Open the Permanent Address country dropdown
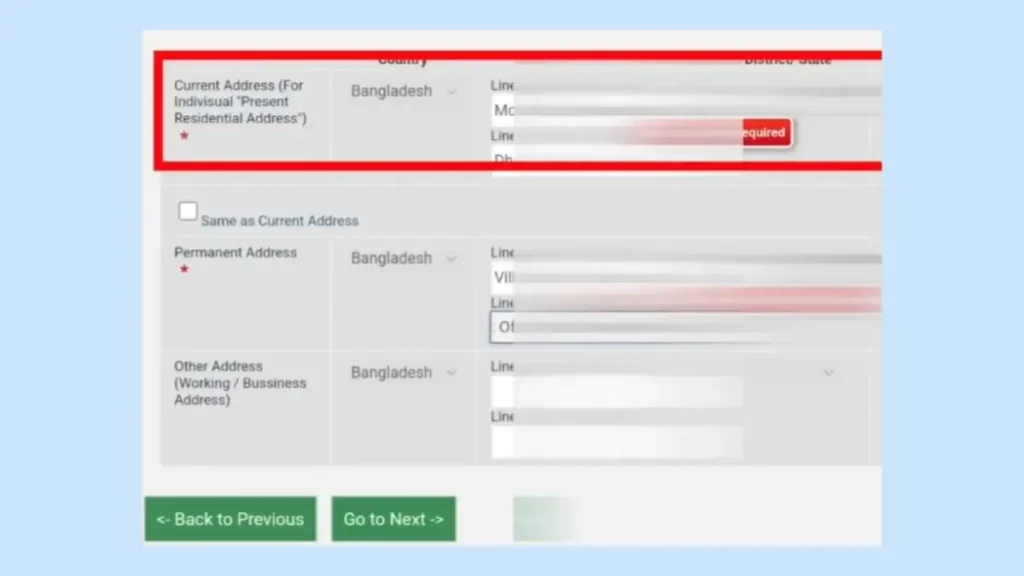Image resolution: width=1024 pixels, height=576 pixels. pyautogui.click(x=403, y=259)
